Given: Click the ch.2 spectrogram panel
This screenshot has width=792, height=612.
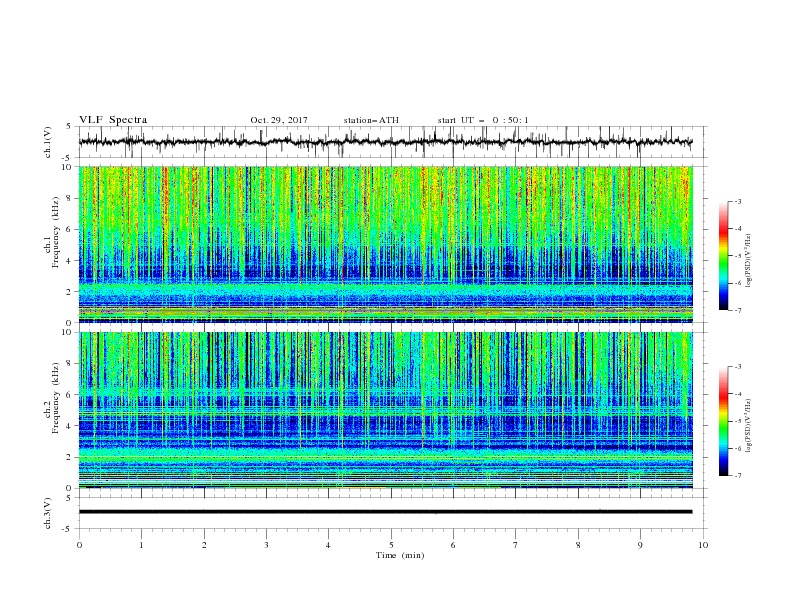Looking at the screenshot, I should [386, 410].
